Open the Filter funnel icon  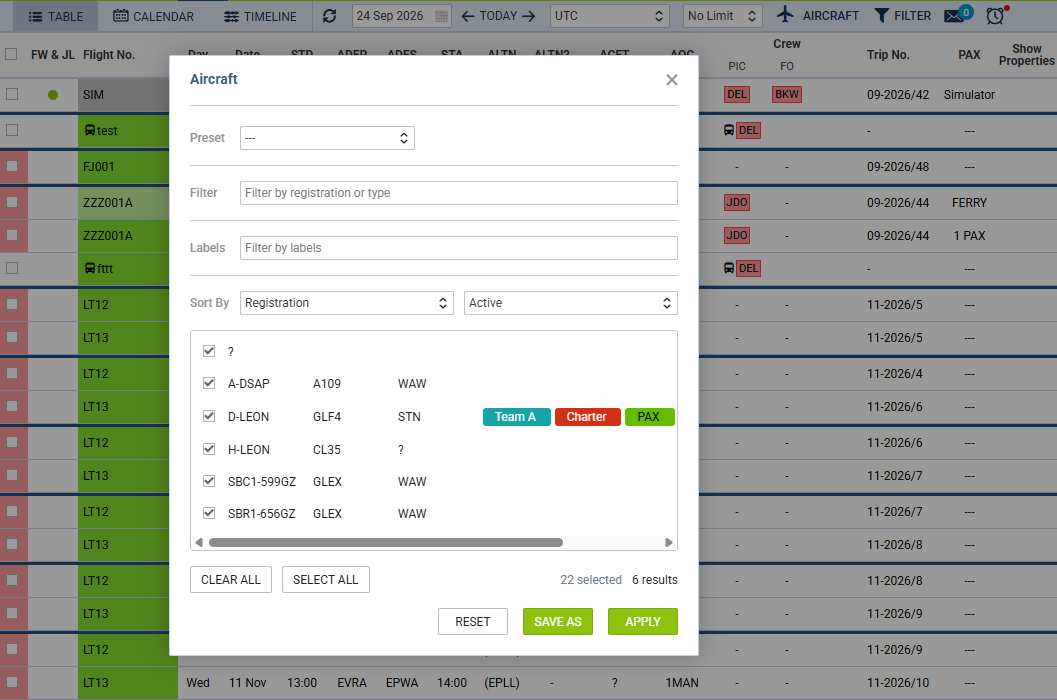pos(881,16)
